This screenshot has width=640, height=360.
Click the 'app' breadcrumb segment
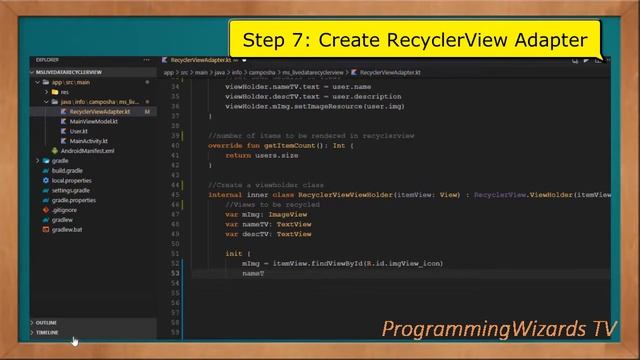pos(169,73)
